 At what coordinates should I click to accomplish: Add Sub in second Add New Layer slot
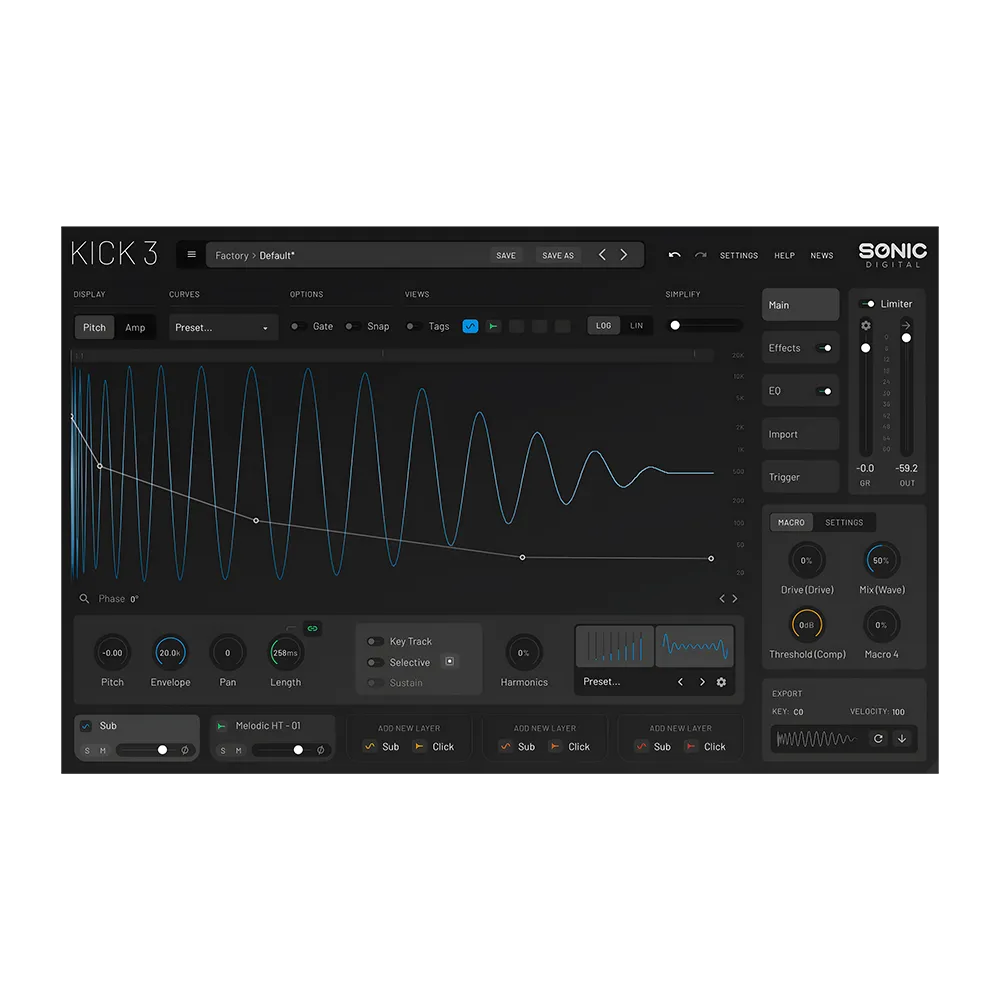517,746
